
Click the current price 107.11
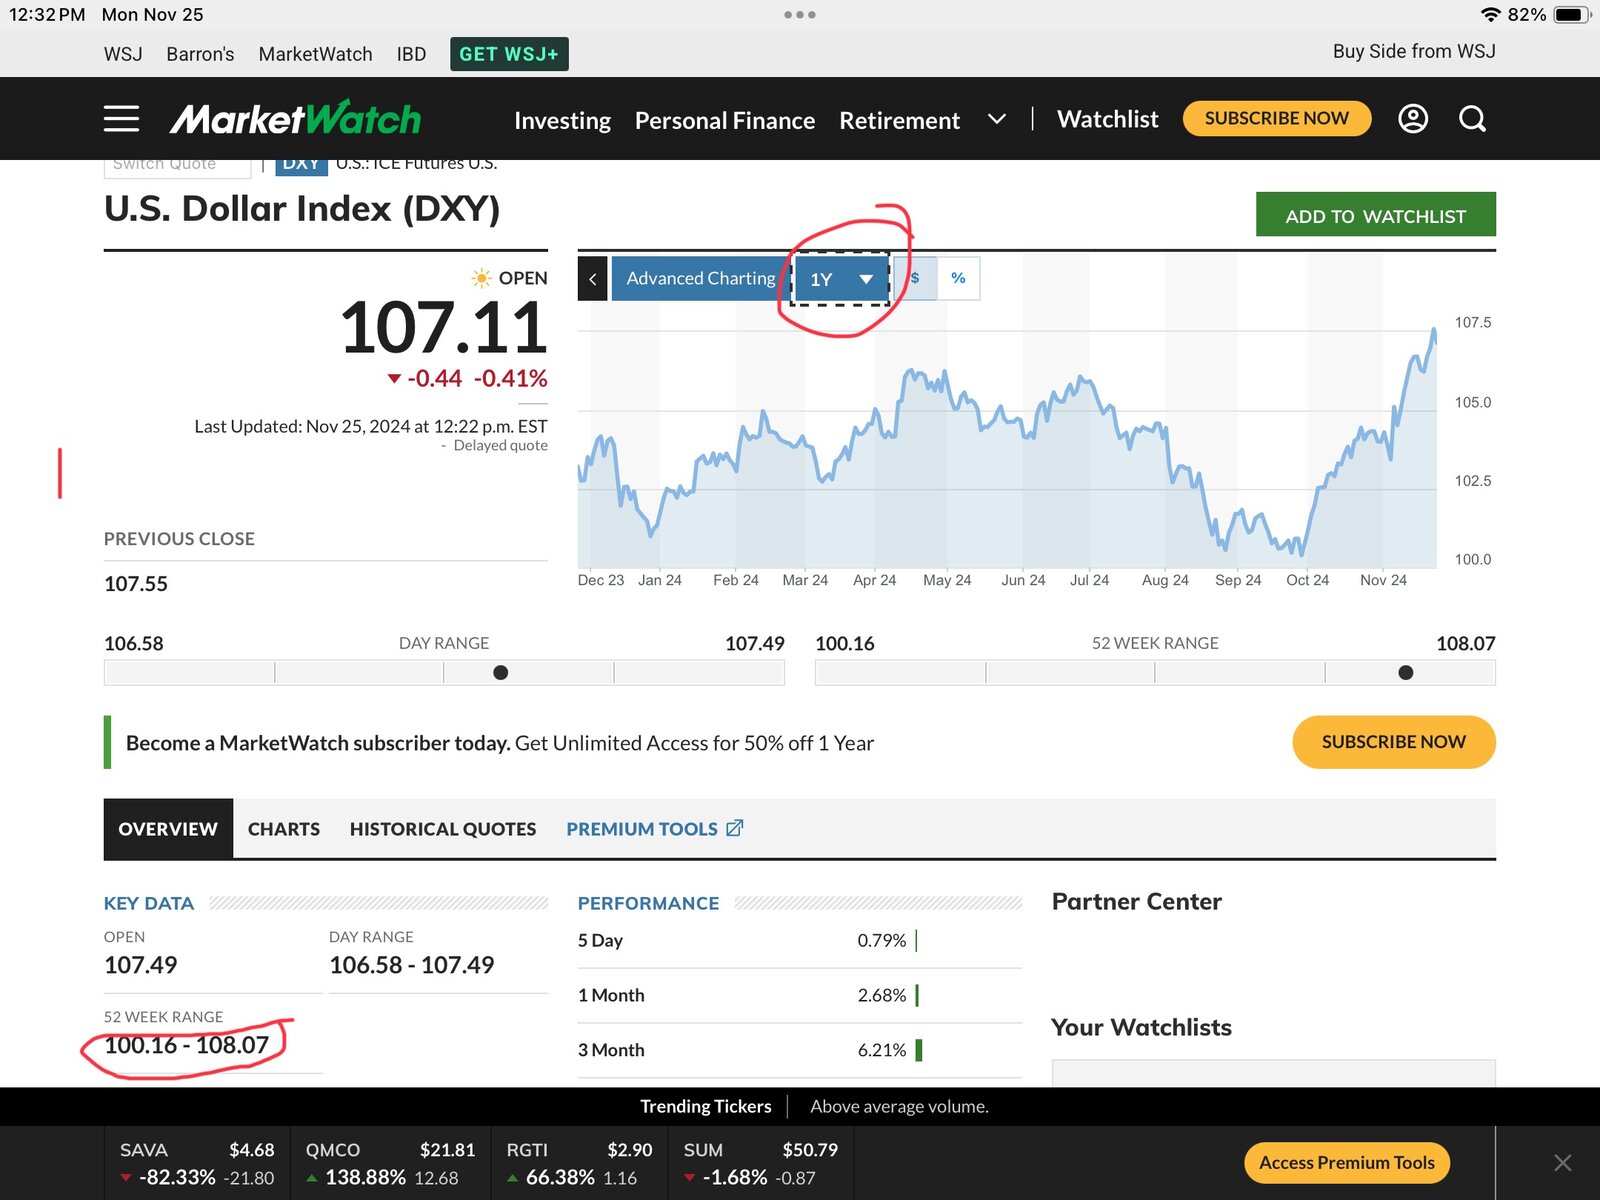coord(444,328)
